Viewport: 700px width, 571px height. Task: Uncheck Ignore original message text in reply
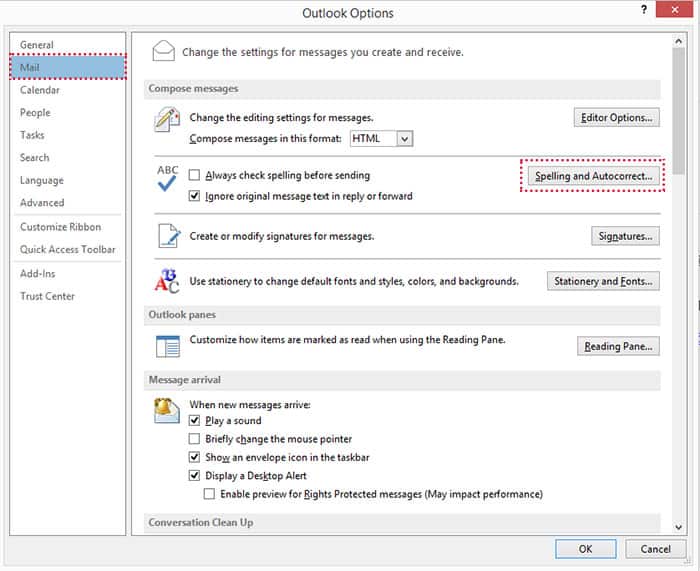[x=194, y=196]
